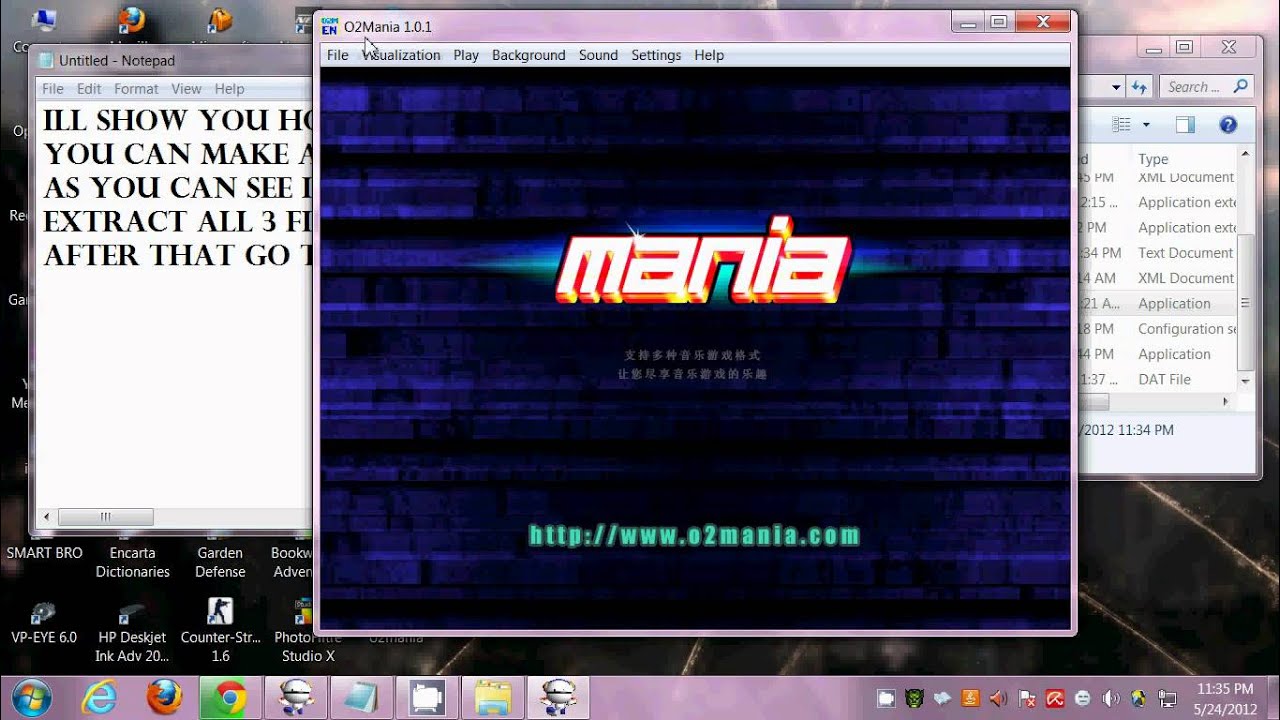Open the File menu in O2Mania

338,55
